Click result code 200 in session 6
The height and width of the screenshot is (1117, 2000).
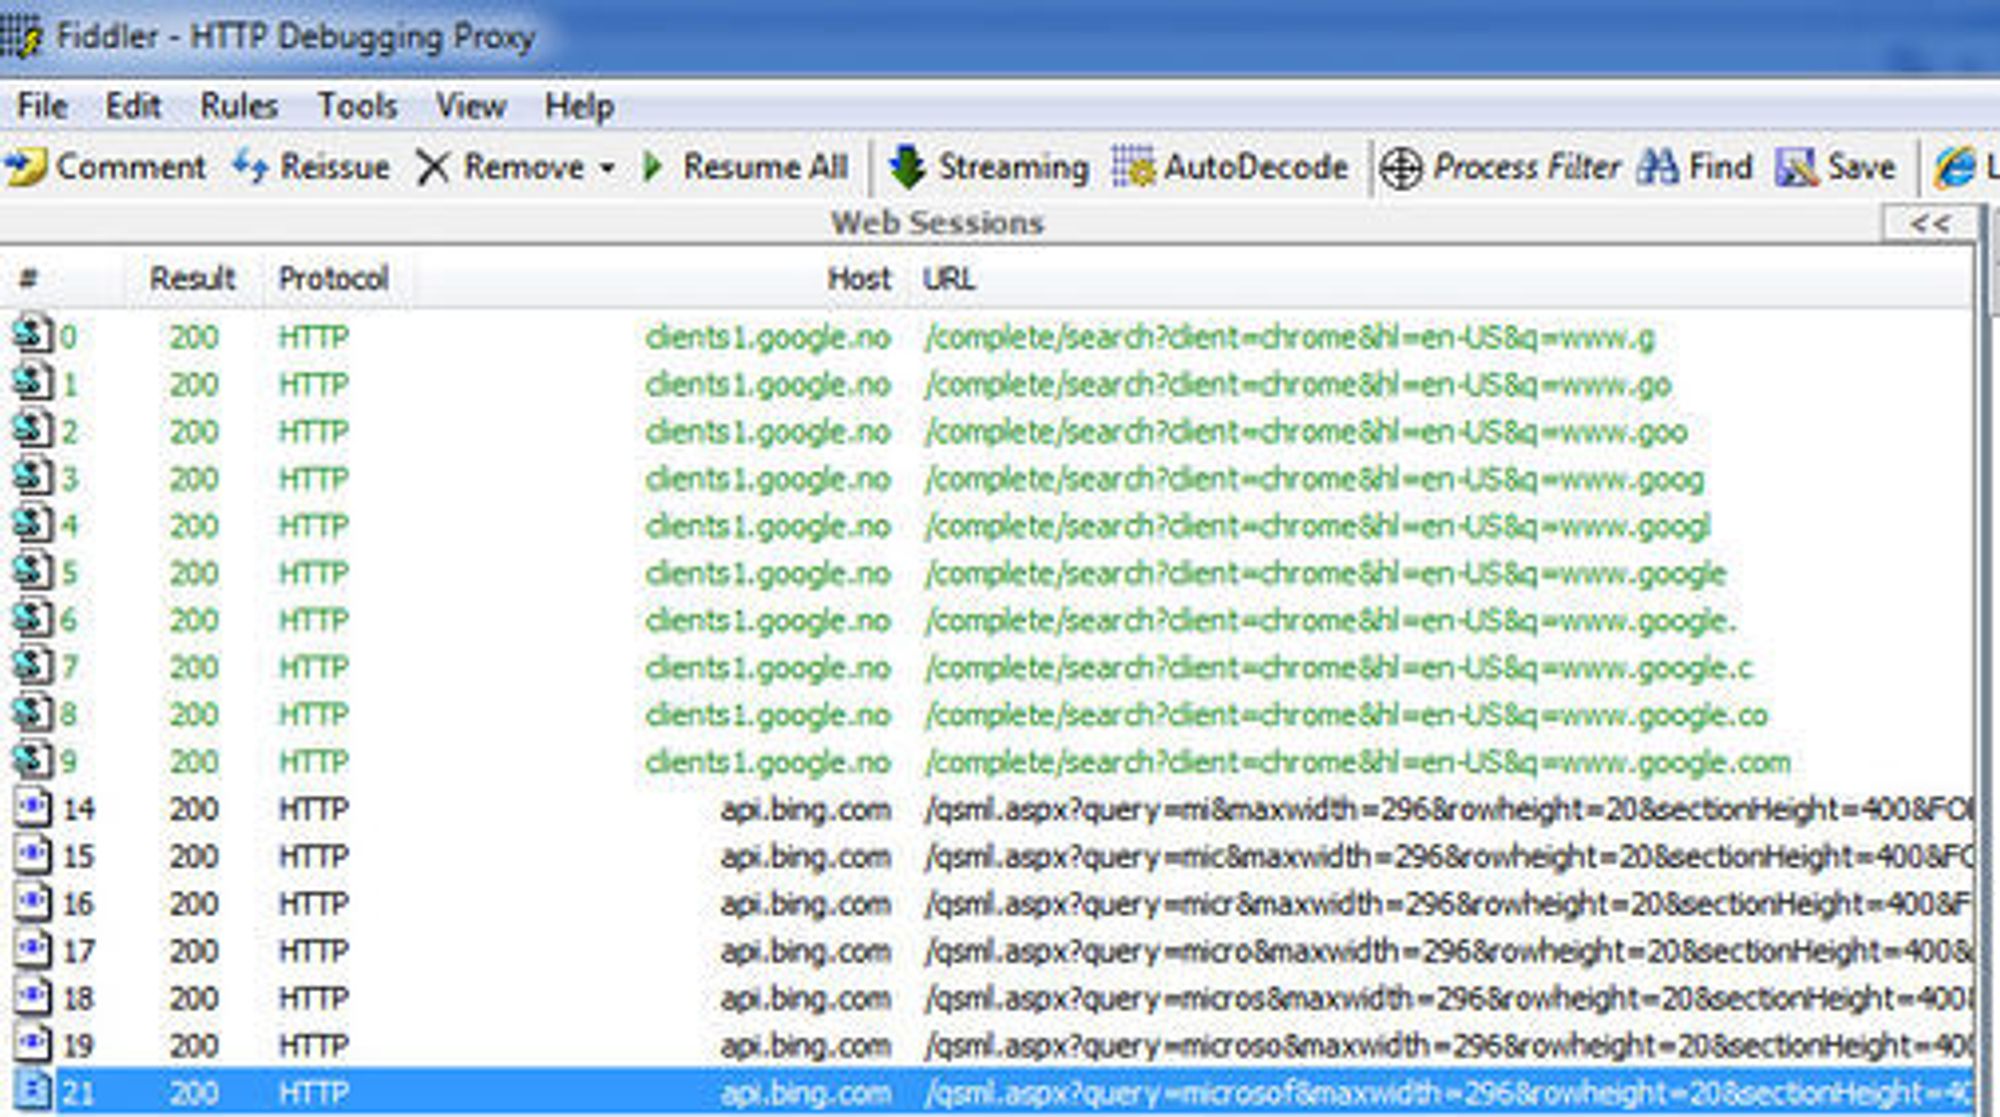(193, 620)
